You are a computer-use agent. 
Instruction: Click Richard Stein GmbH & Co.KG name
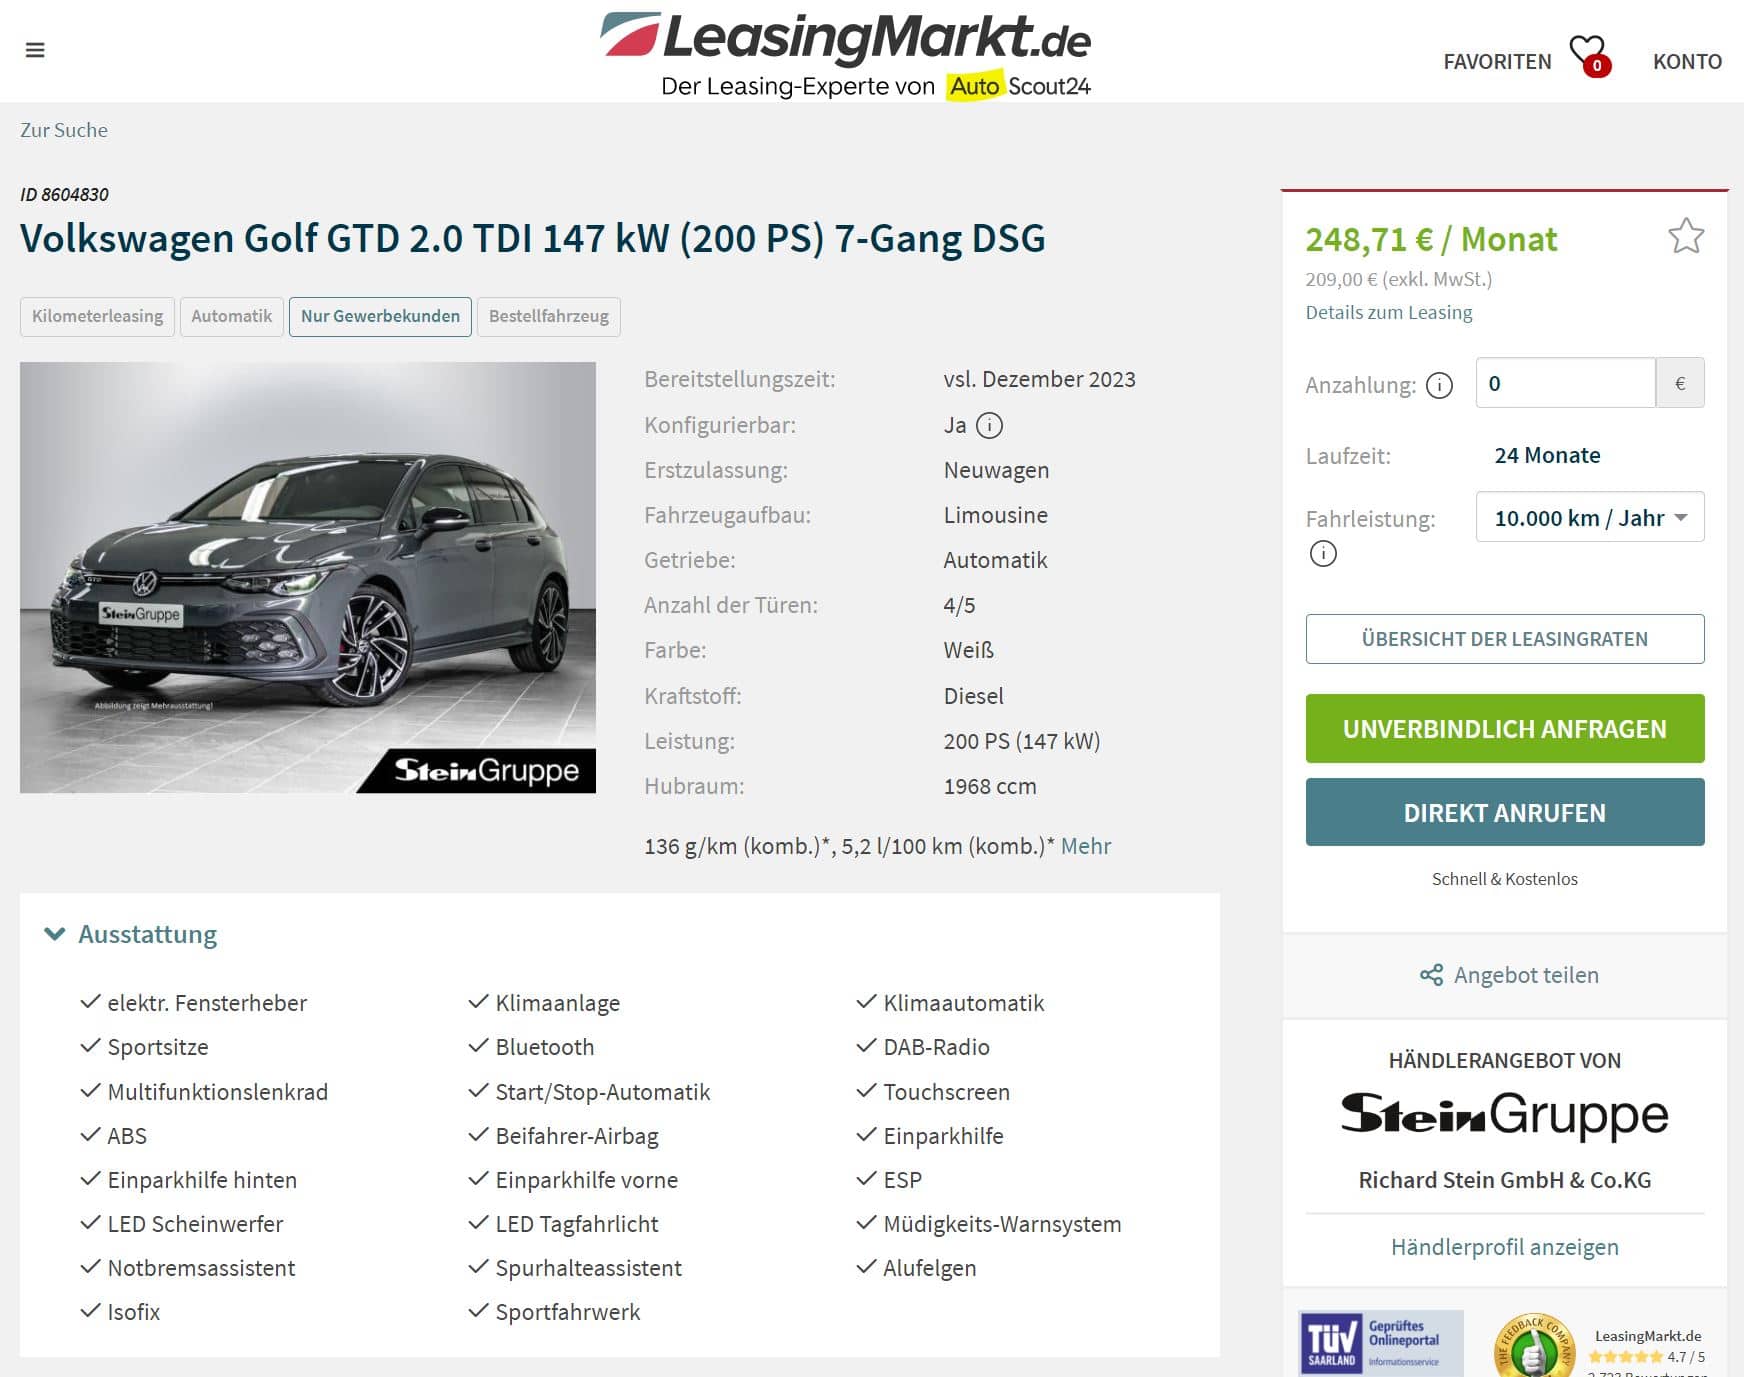pyautogui.click(x=1504, y=1180)
